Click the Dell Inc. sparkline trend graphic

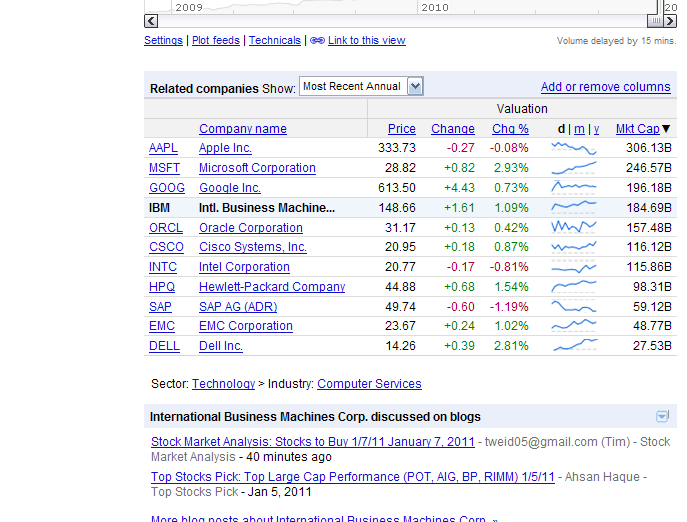(x=575, y=346)
